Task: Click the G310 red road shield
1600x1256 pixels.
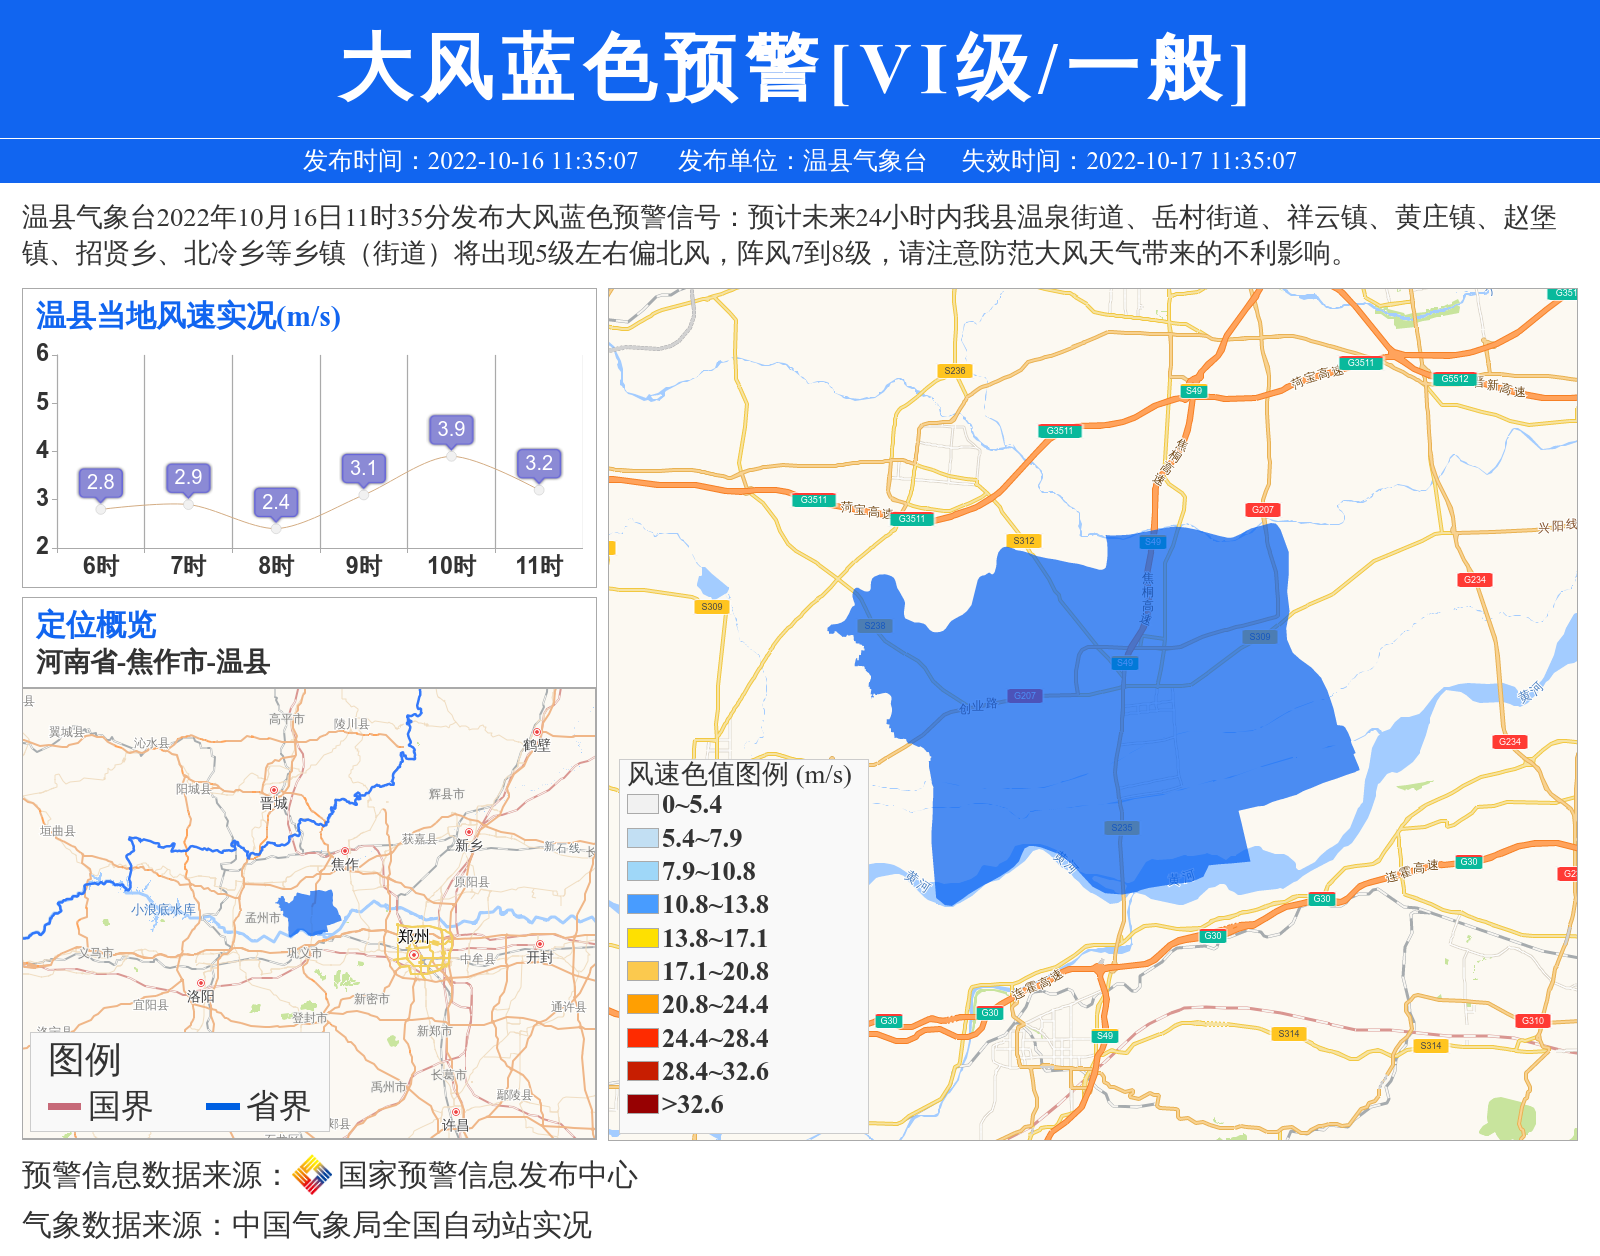Action: 1533,1021
